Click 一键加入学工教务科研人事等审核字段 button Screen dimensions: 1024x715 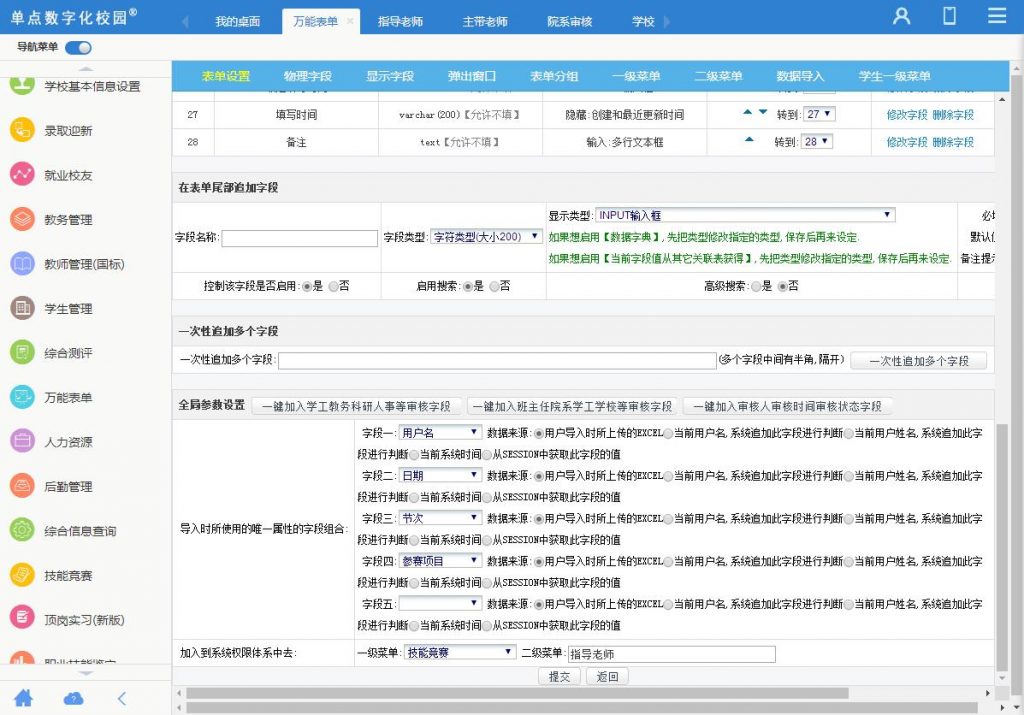(x=356, y=406)
